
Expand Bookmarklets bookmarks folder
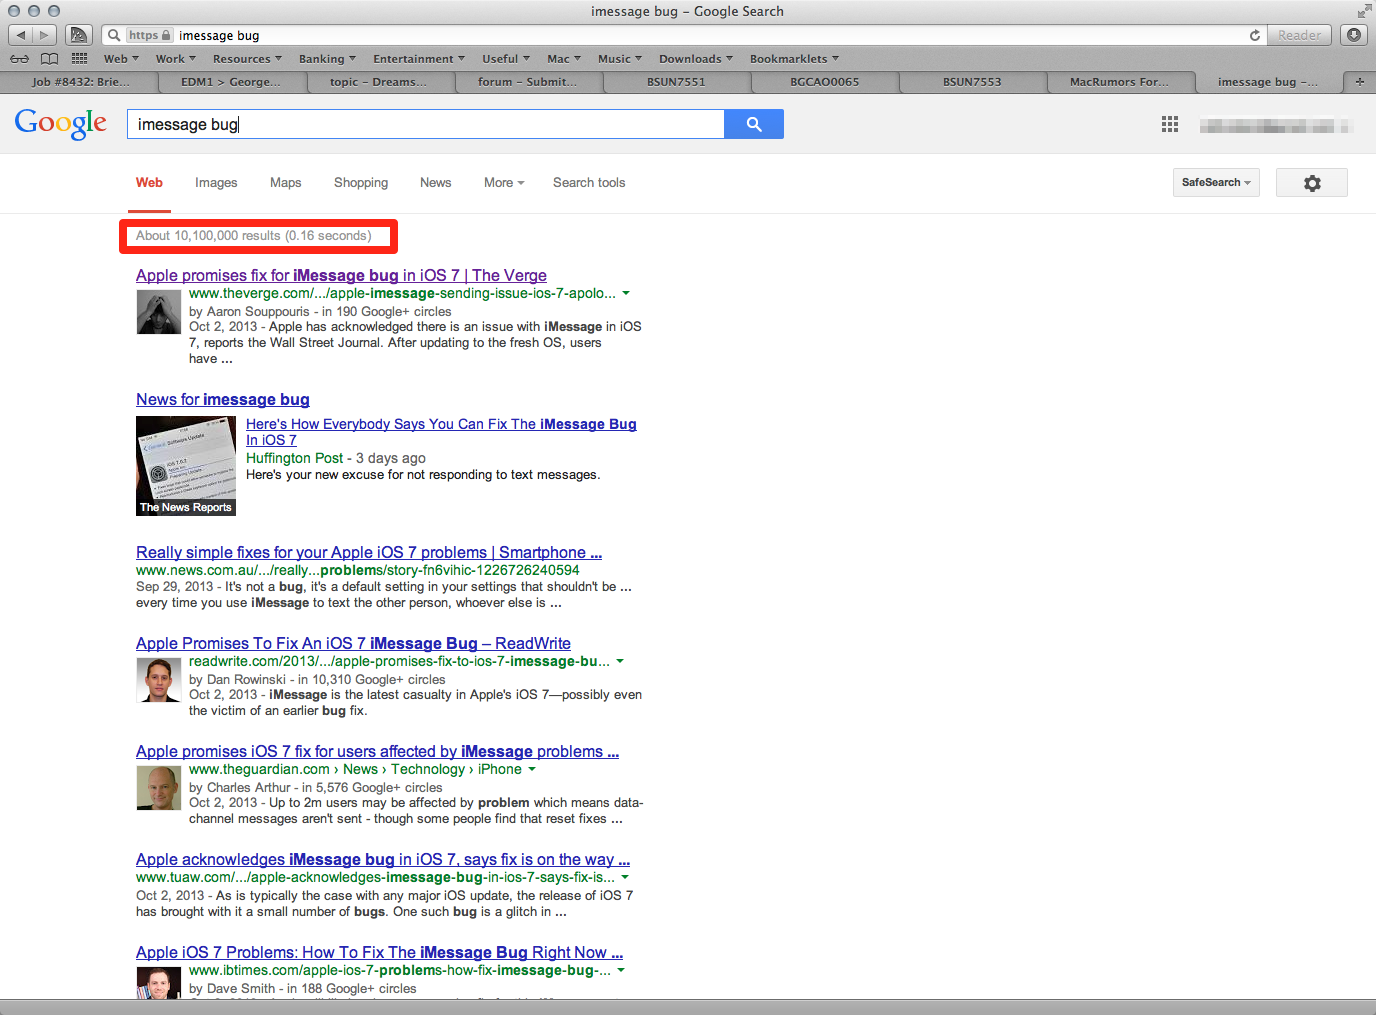pyautogui.click(x=795, y=59)
